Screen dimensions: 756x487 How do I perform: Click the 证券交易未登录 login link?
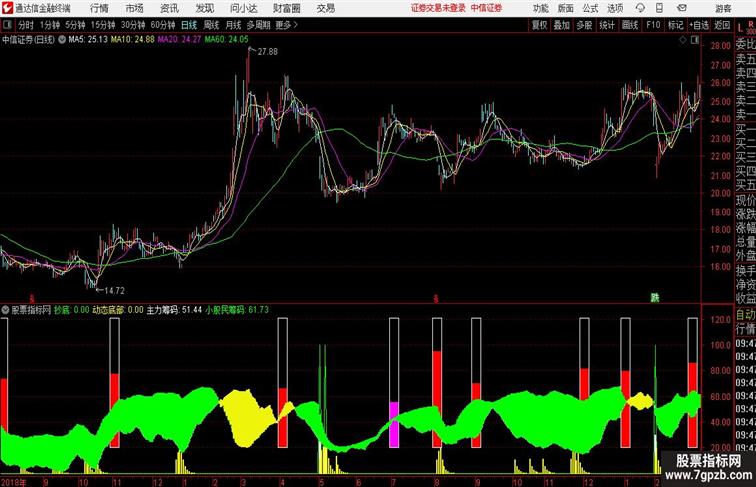pyautogui.click(x=438, y=8)
